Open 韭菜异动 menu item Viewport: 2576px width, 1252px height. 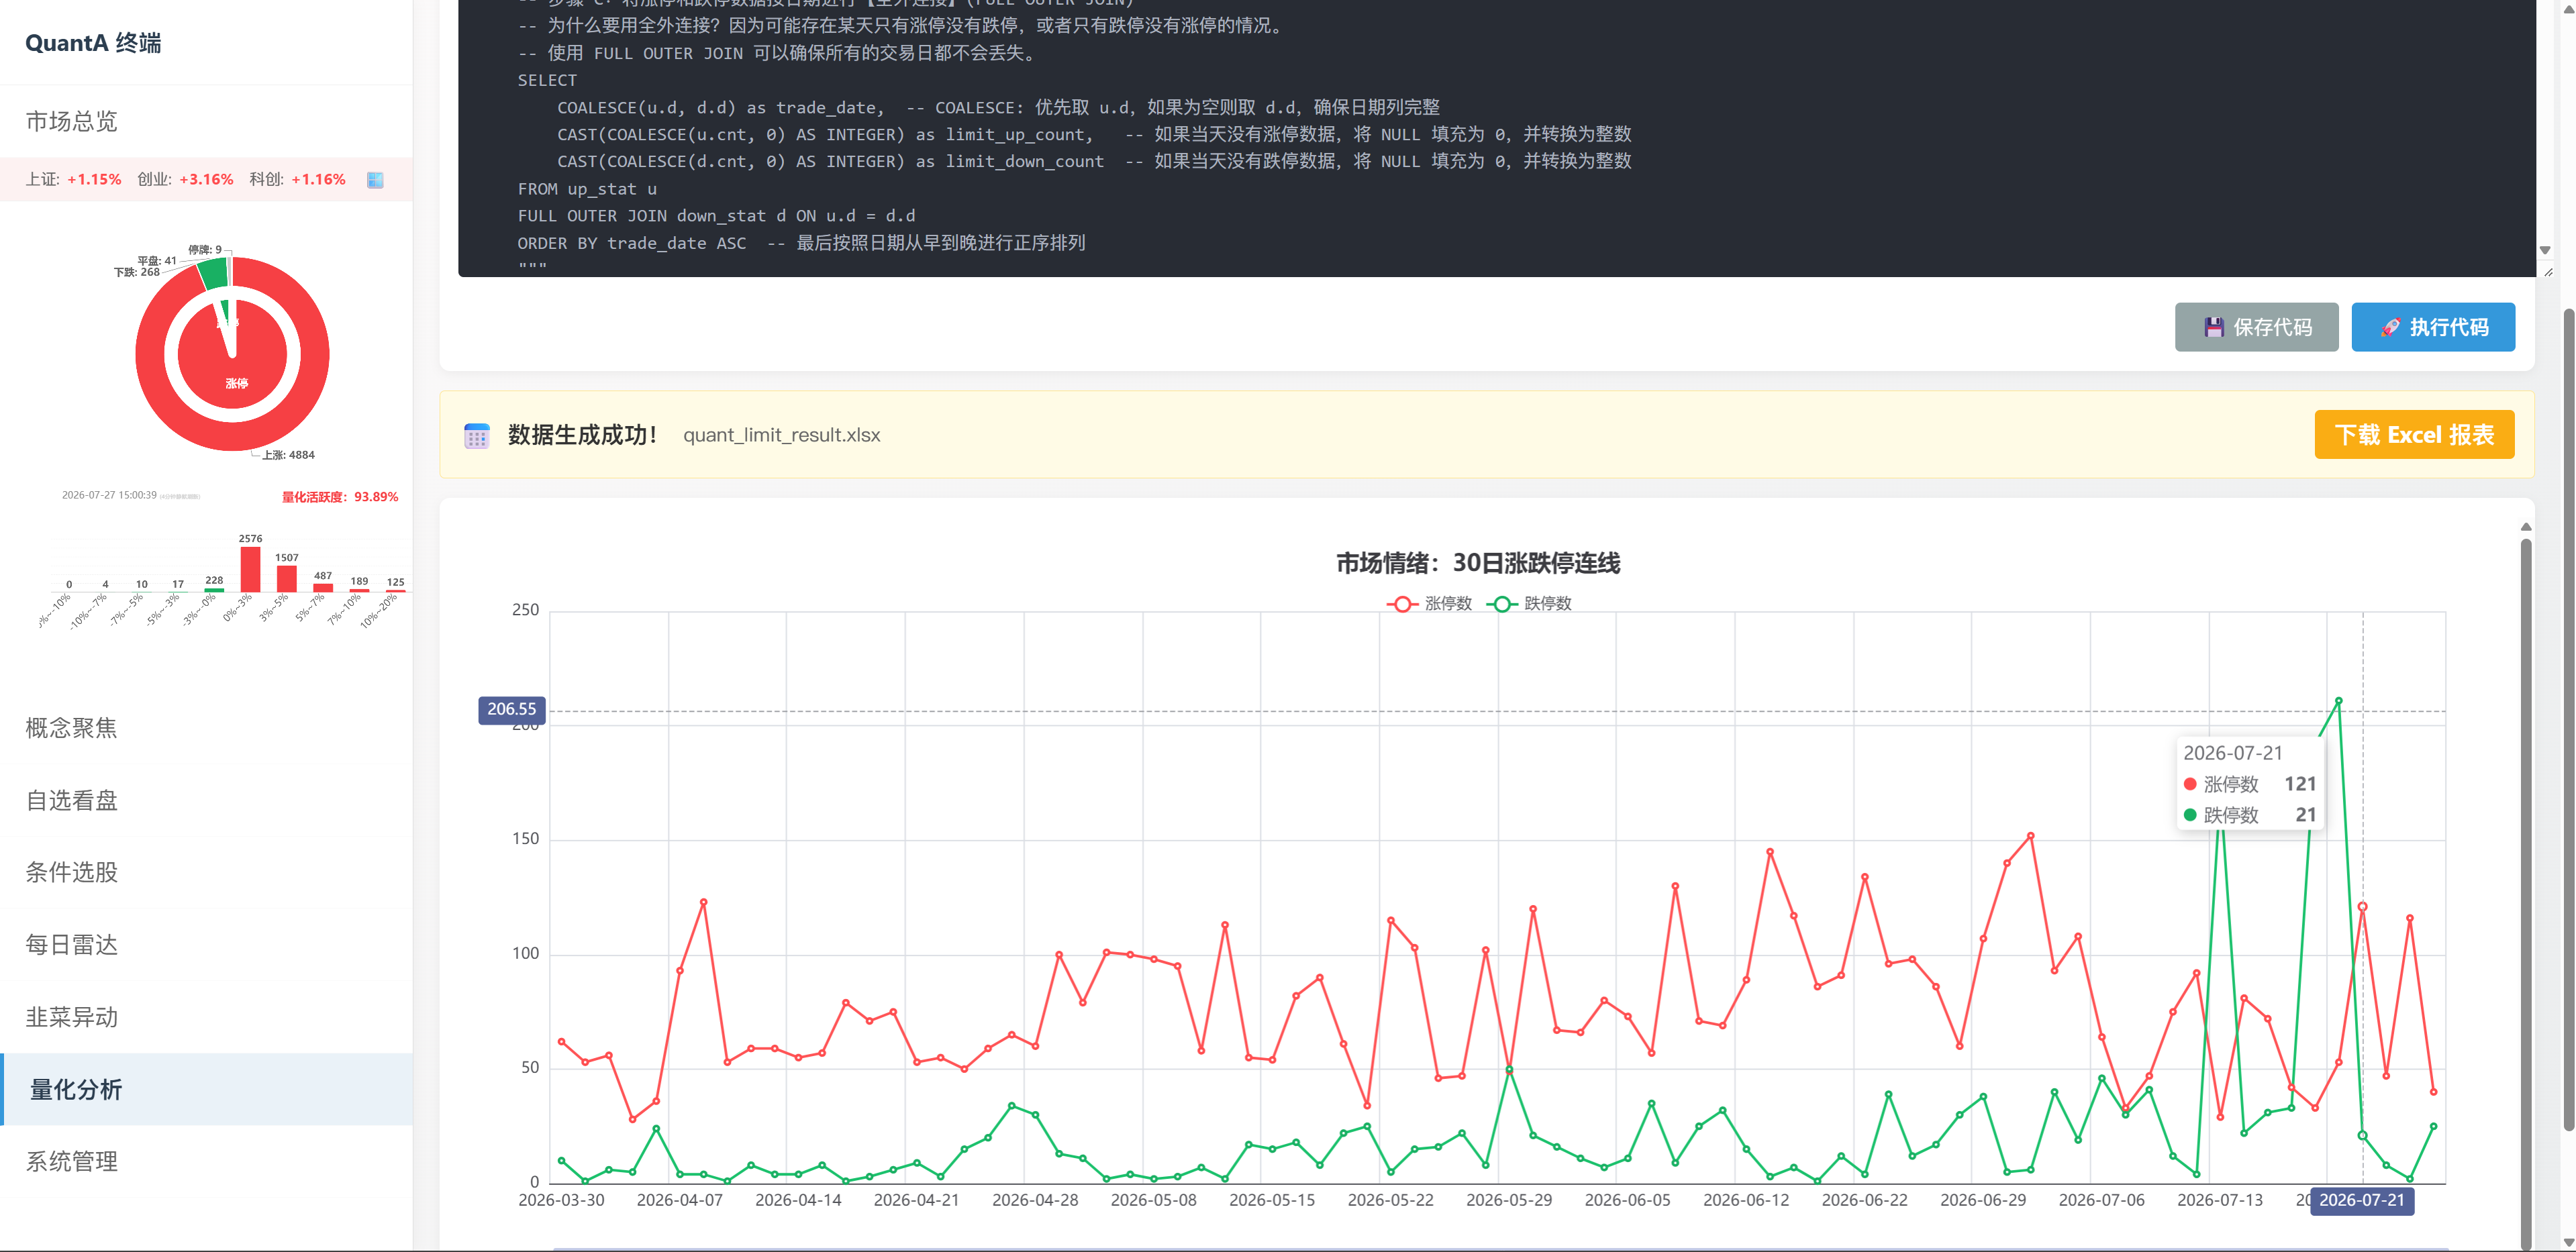[71, 1016]
